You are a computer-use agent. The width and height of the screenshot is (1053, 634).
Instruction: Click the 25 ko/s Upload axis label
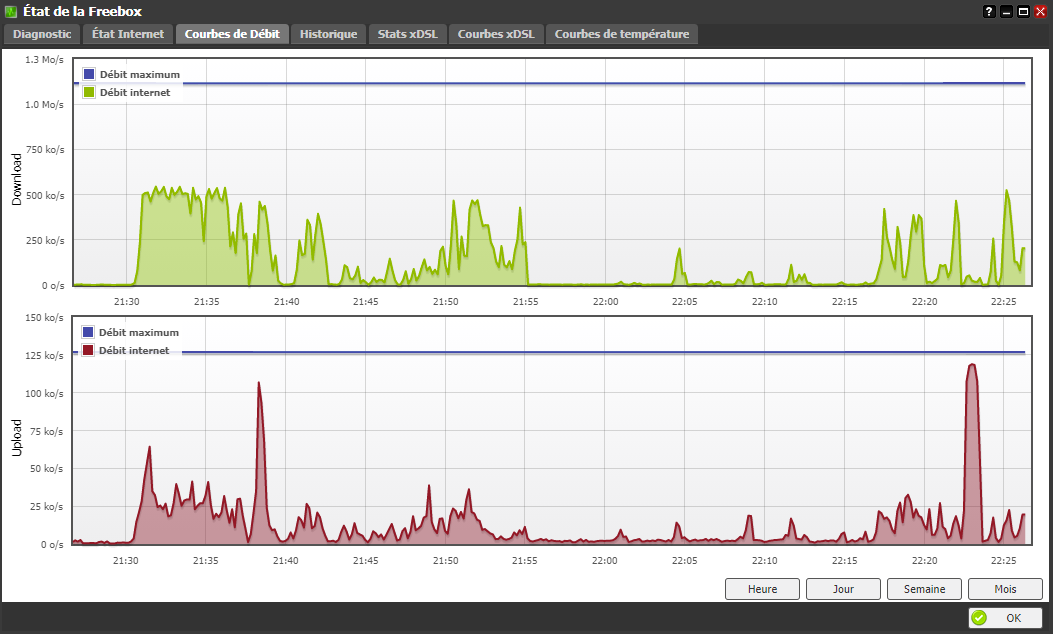(x=47, y=506)
